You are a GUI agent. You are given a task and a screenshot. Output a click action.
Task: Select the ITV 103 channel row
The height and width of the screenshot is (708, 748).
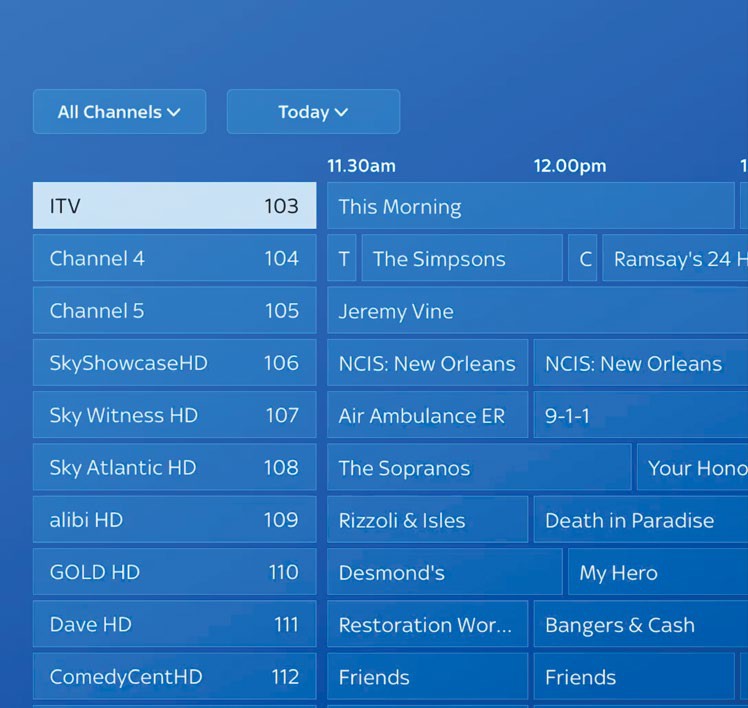click(174, 206)
